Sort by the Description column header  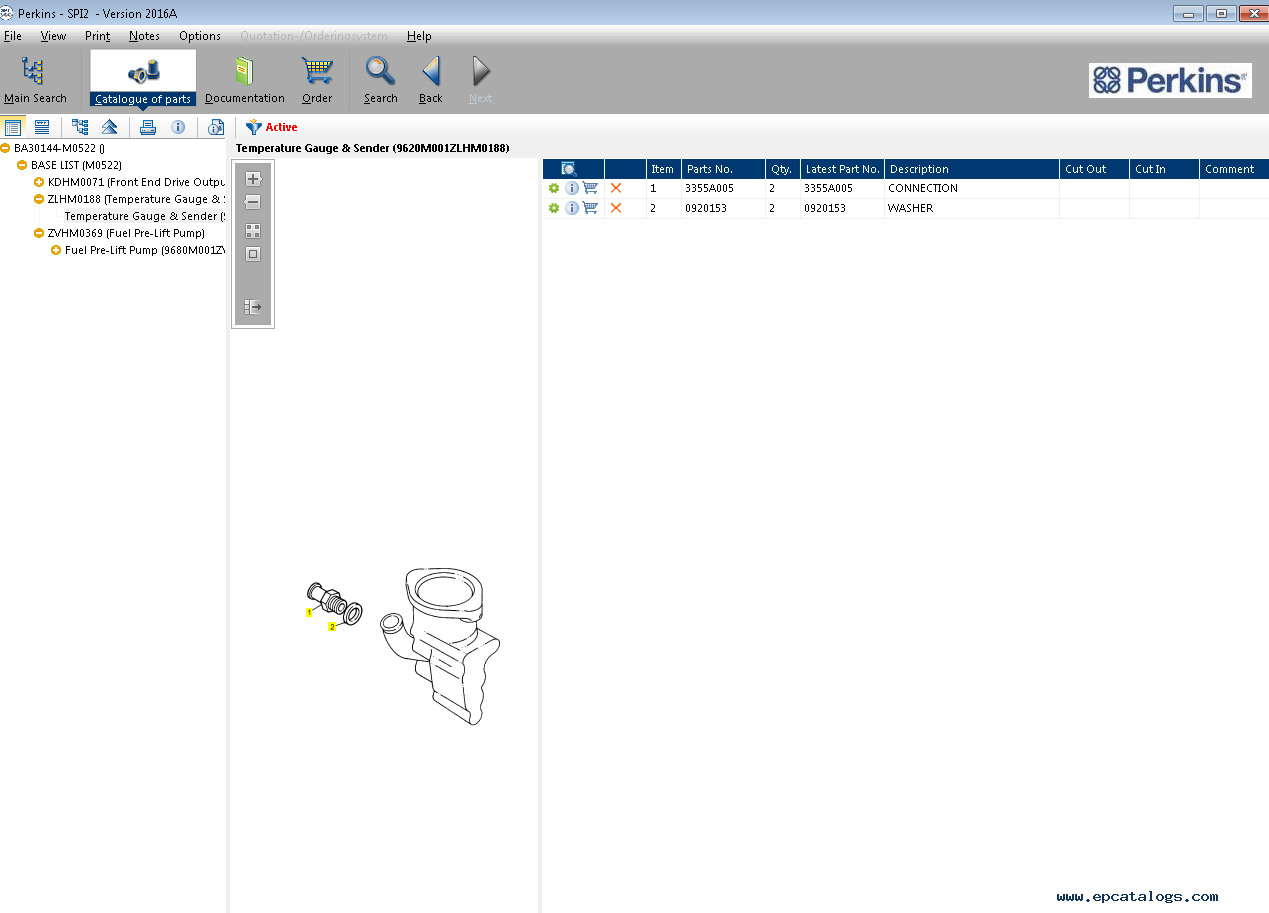tap(972, 169)
